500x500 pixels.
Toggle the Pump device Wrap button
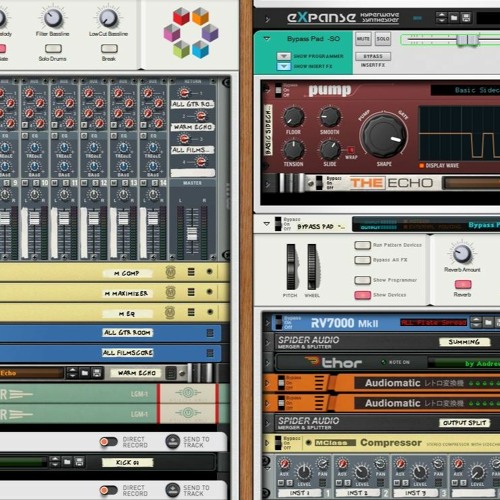(x=351, y=150)
